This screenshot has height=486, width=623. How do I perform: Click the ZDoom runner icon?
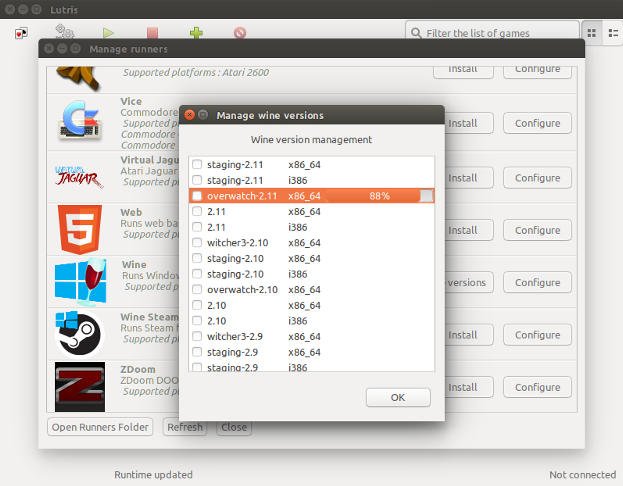tap(80, 387)
